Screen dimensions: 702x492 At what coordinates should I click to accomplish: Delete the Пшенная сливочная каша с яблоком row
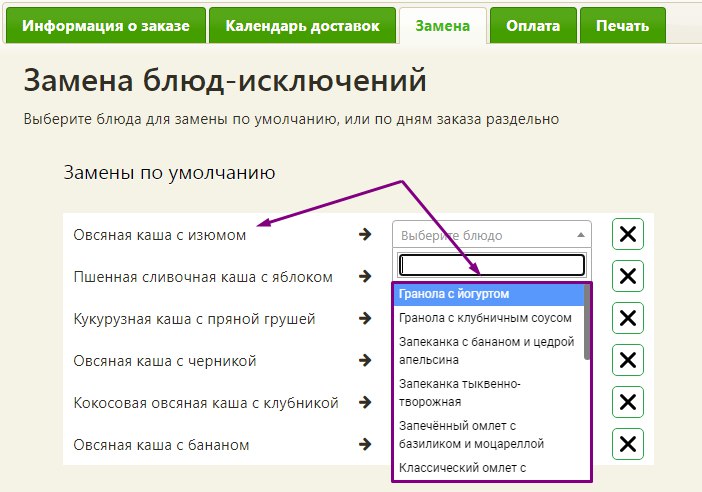pos(627,277)
